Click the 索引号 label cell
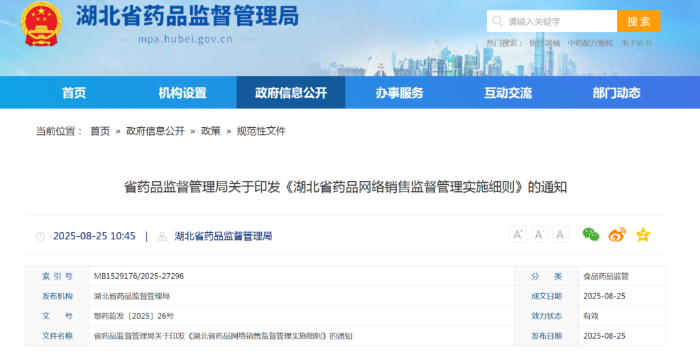This screenshot has width=700, height=364. [x=57, y=276]
